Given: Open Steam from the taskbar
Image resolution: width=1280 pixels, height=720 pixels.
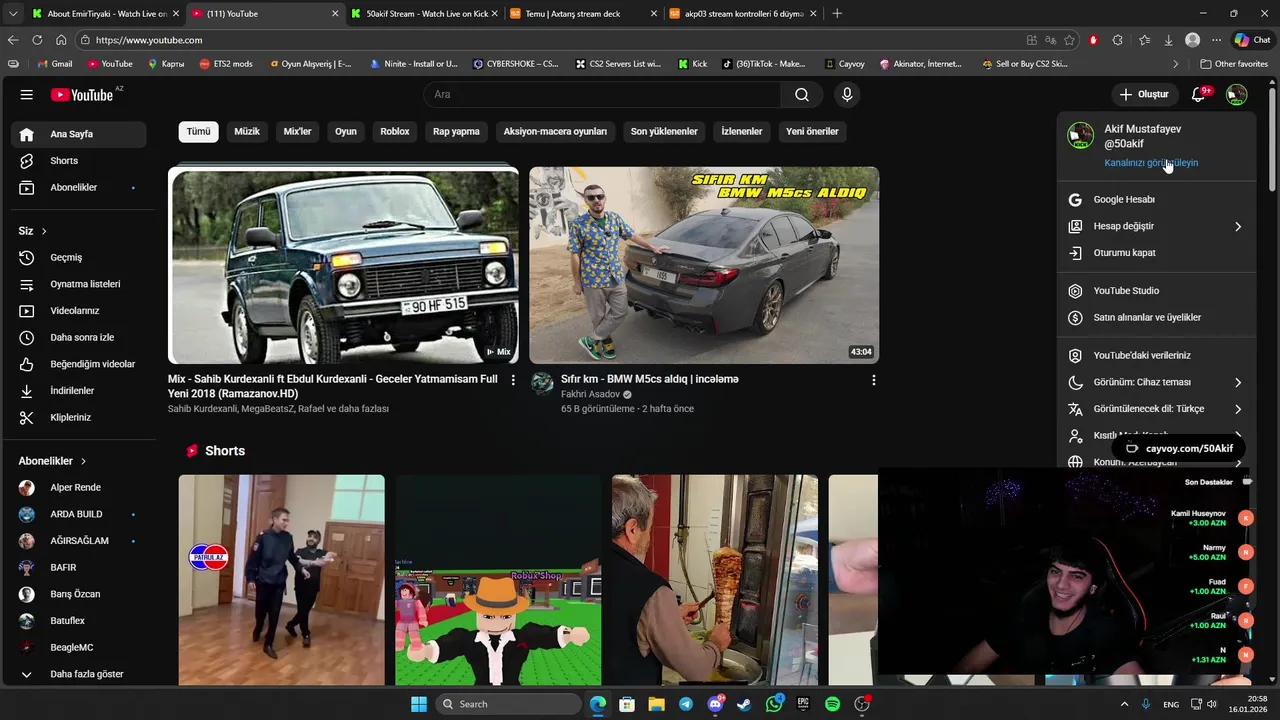Looking at the screenshot, I should click(744, 704).
